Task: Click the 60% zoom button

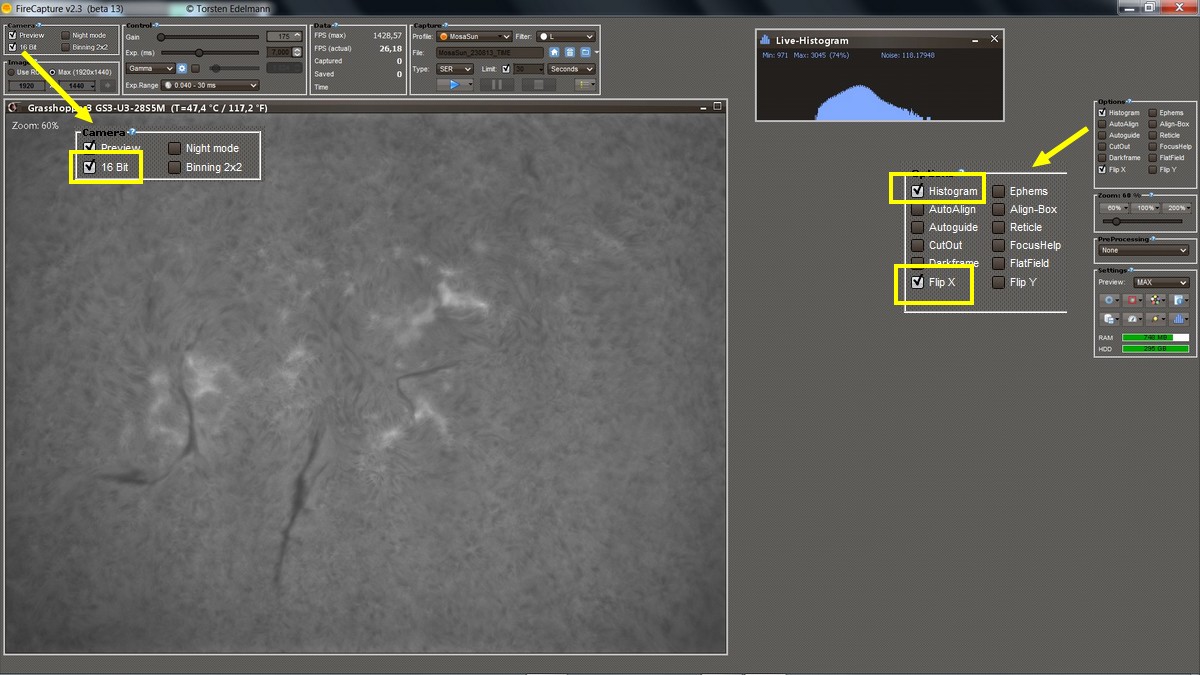Action: point(1114,208)
